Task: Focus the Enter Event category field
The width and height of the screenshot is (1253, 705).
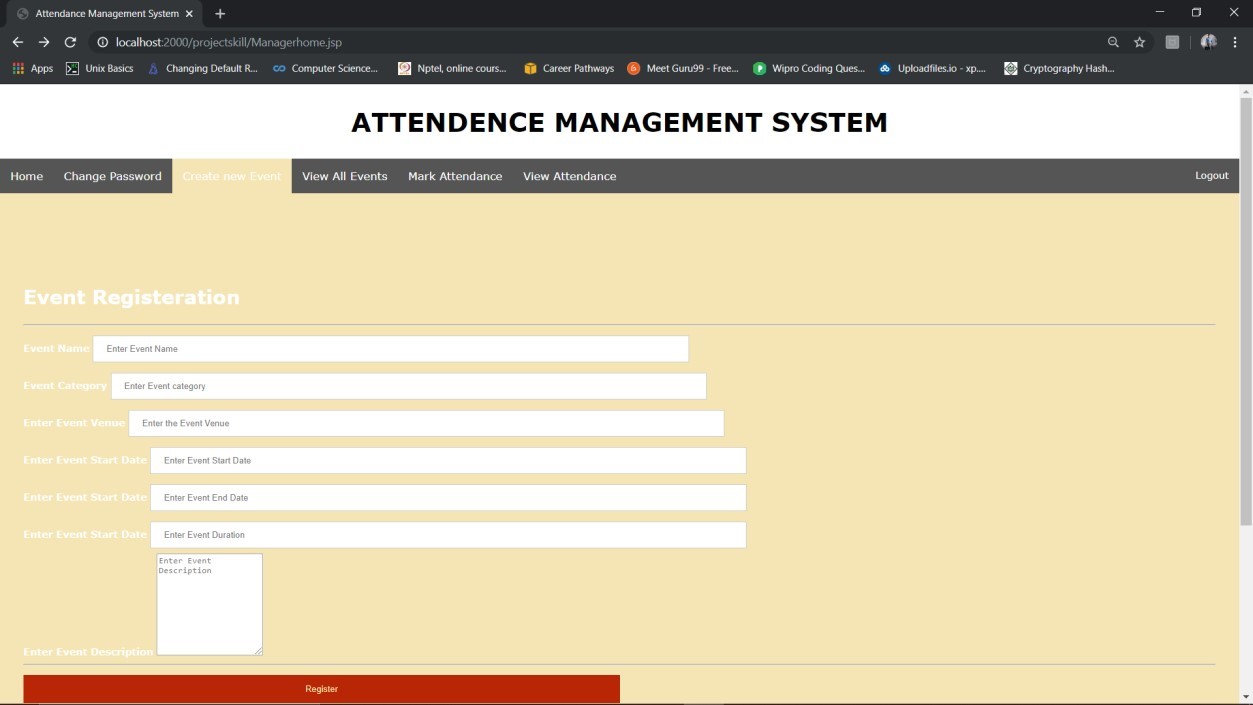Action: tap(409, 386)
